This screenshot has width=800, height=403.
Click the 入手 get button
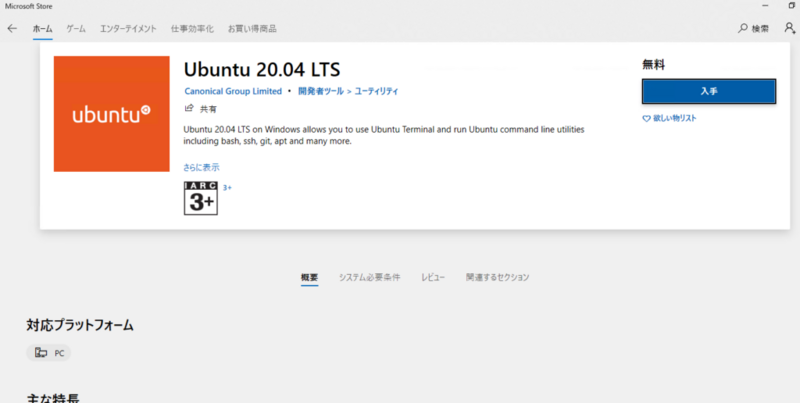pyautogui.click(x=709, y=91)
